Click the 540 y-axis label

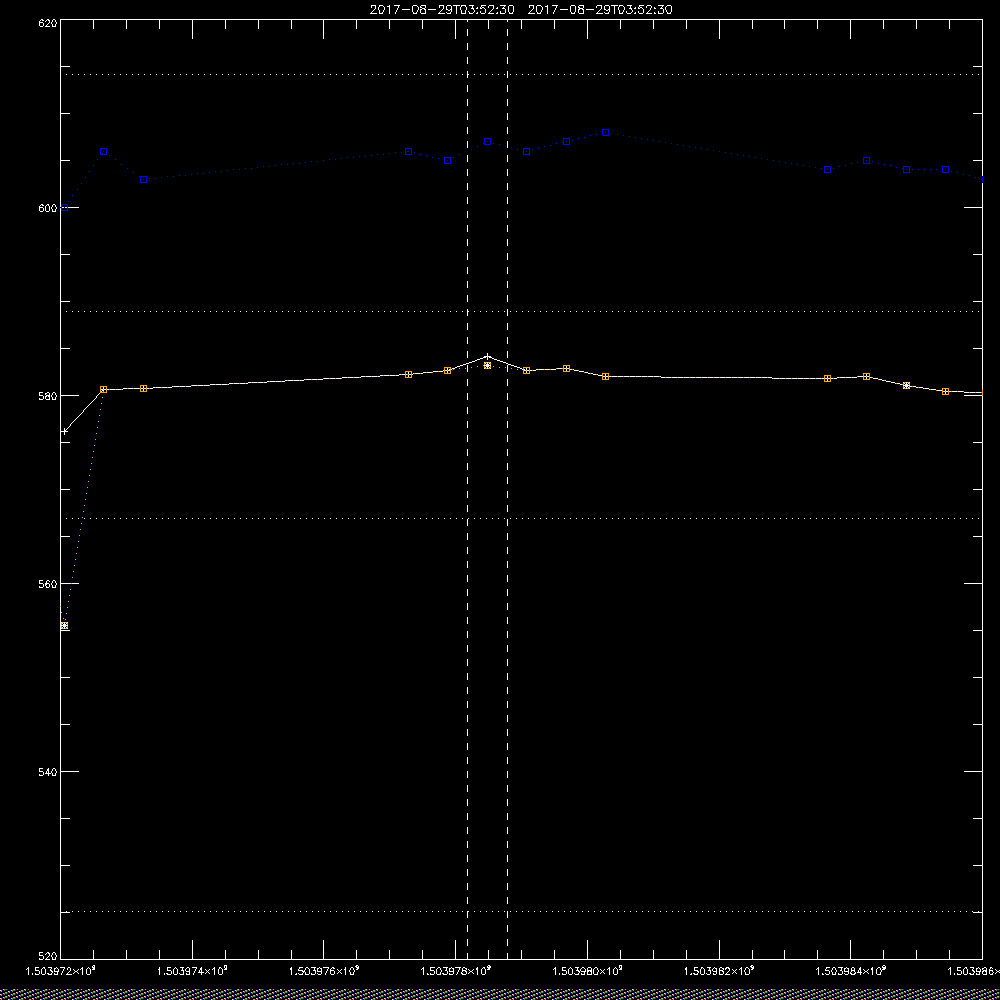(48, 772)
